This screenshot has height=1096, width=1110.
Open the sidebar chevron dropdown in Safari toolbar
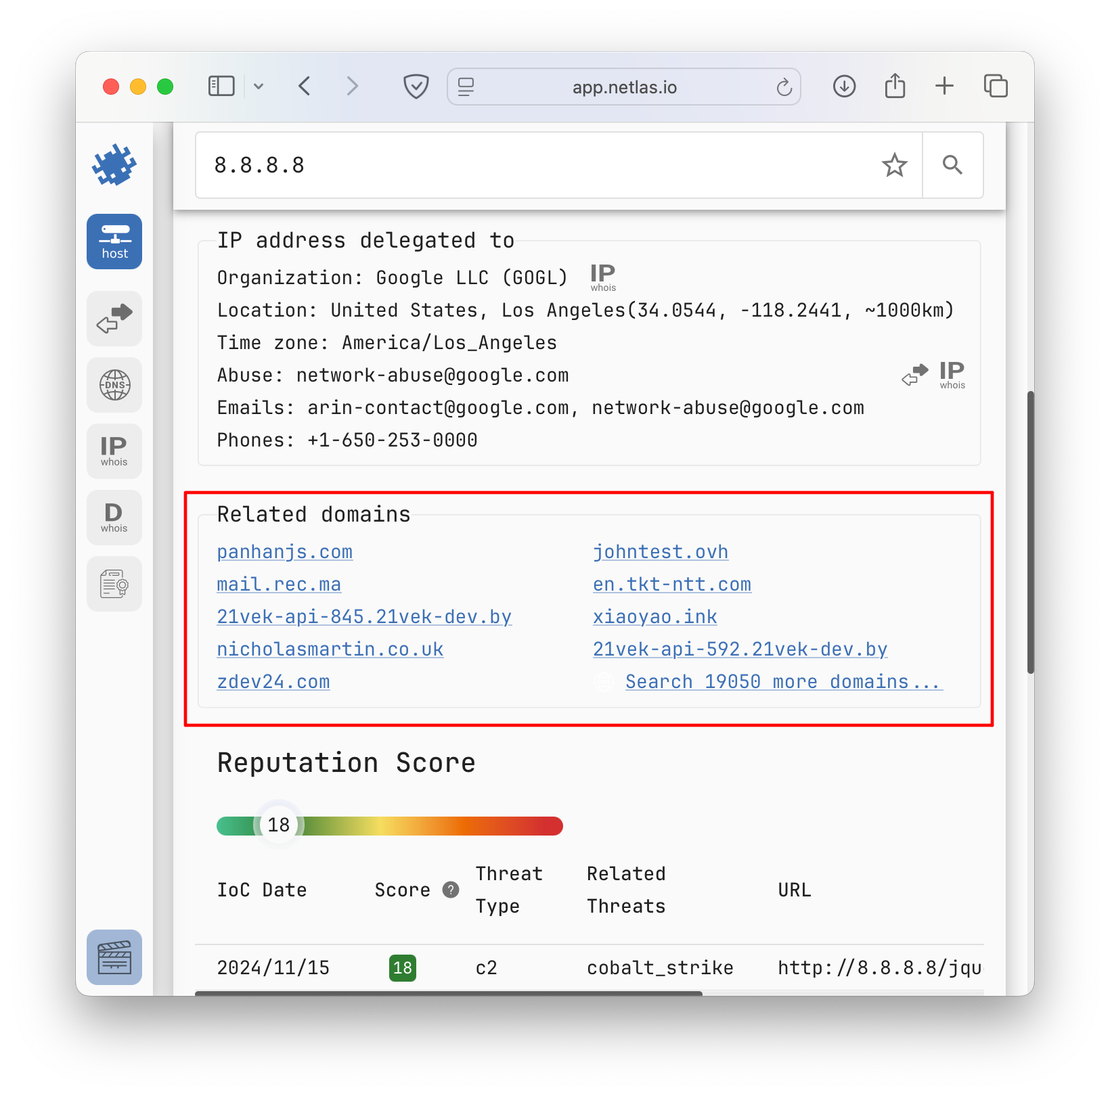click(x=259, y=86)
